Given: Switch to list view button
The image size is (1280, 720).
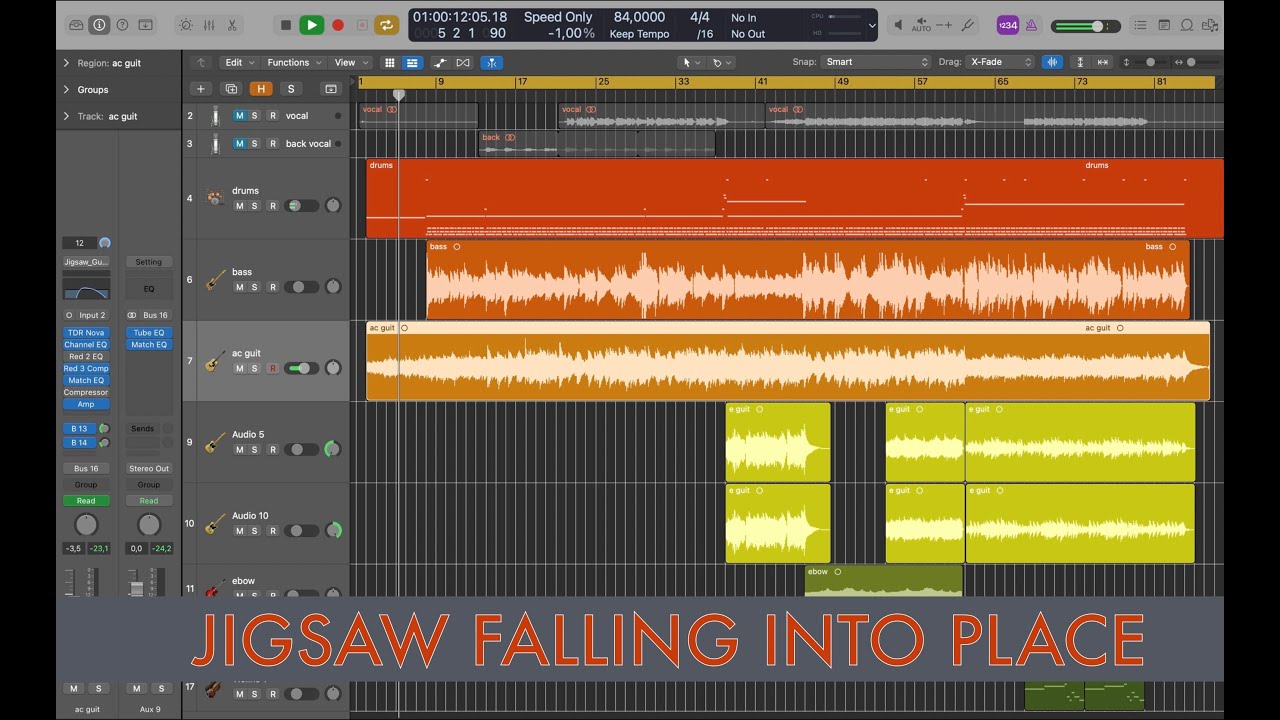Looking at the screenshot, I should point(412,62).
